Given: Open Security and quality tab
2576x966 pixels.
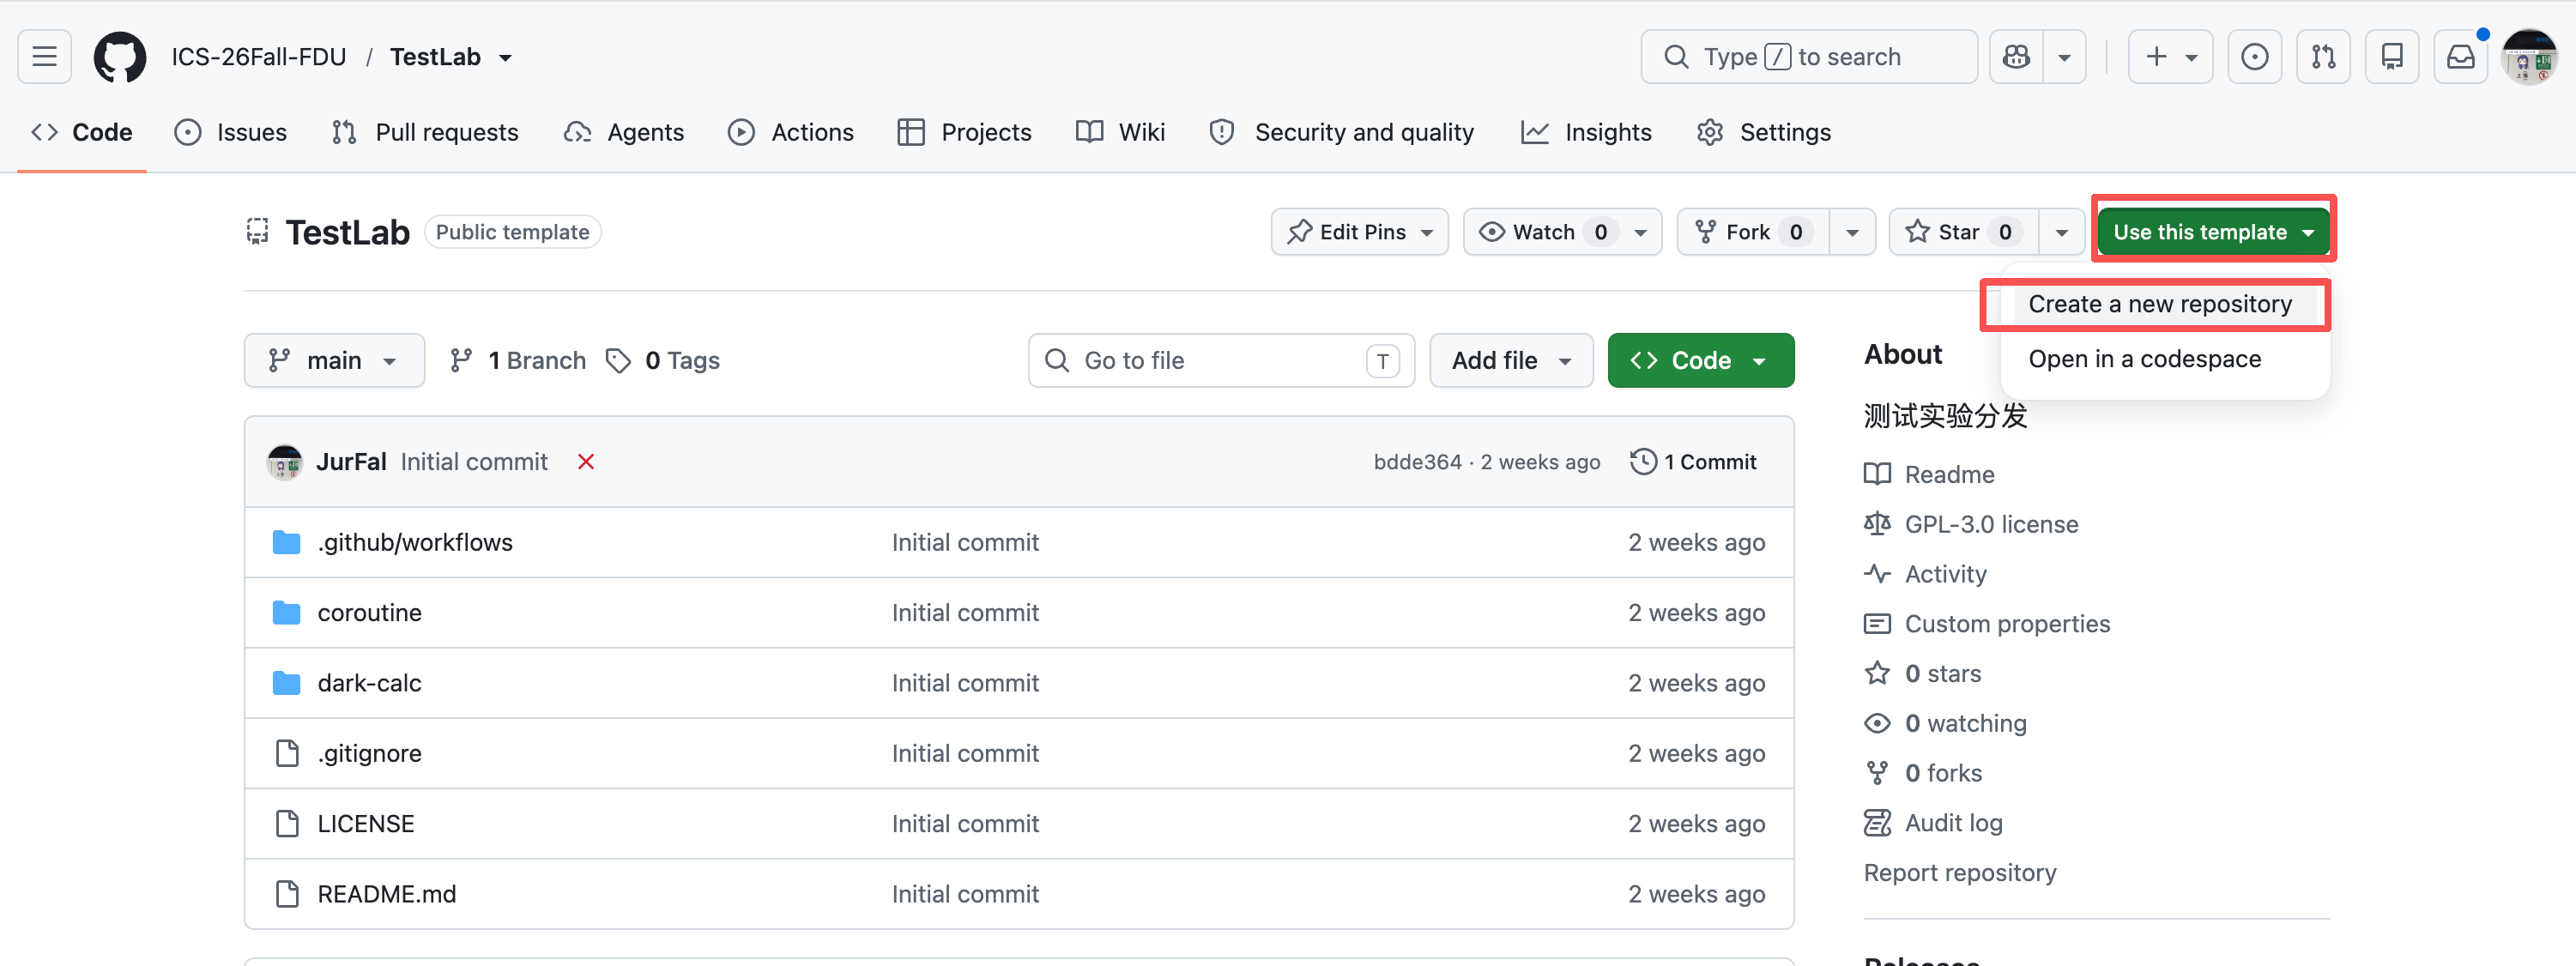Looking at the screenshot, I should (1342, 132).
